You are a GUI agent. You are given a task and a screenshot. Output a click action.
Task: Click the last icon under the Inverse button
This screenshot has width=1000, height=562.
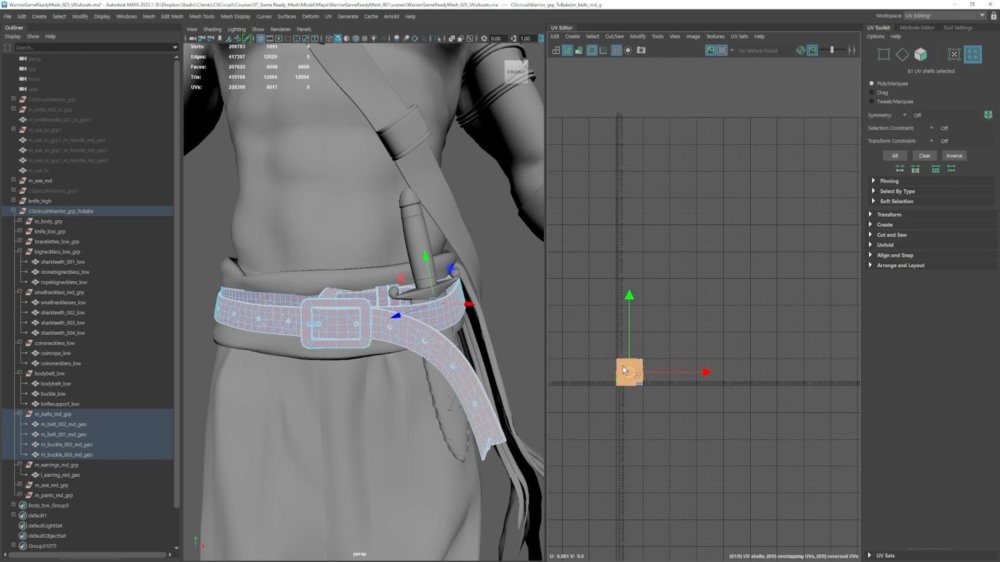tap(951, 168)
